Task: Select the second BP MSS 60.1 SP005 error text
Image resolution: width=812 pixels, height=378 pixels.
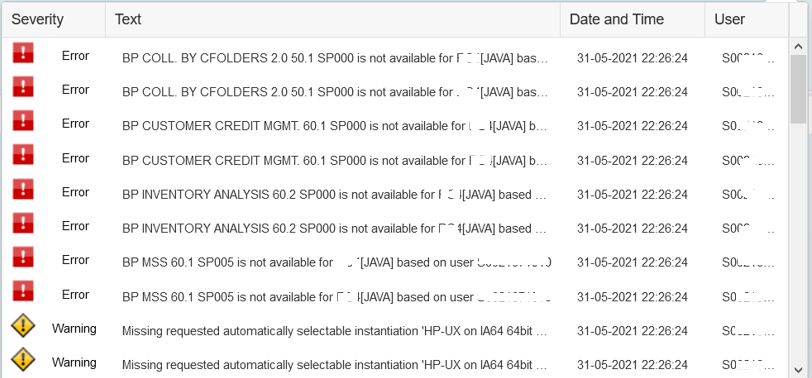Action: (x=336, y=297)
